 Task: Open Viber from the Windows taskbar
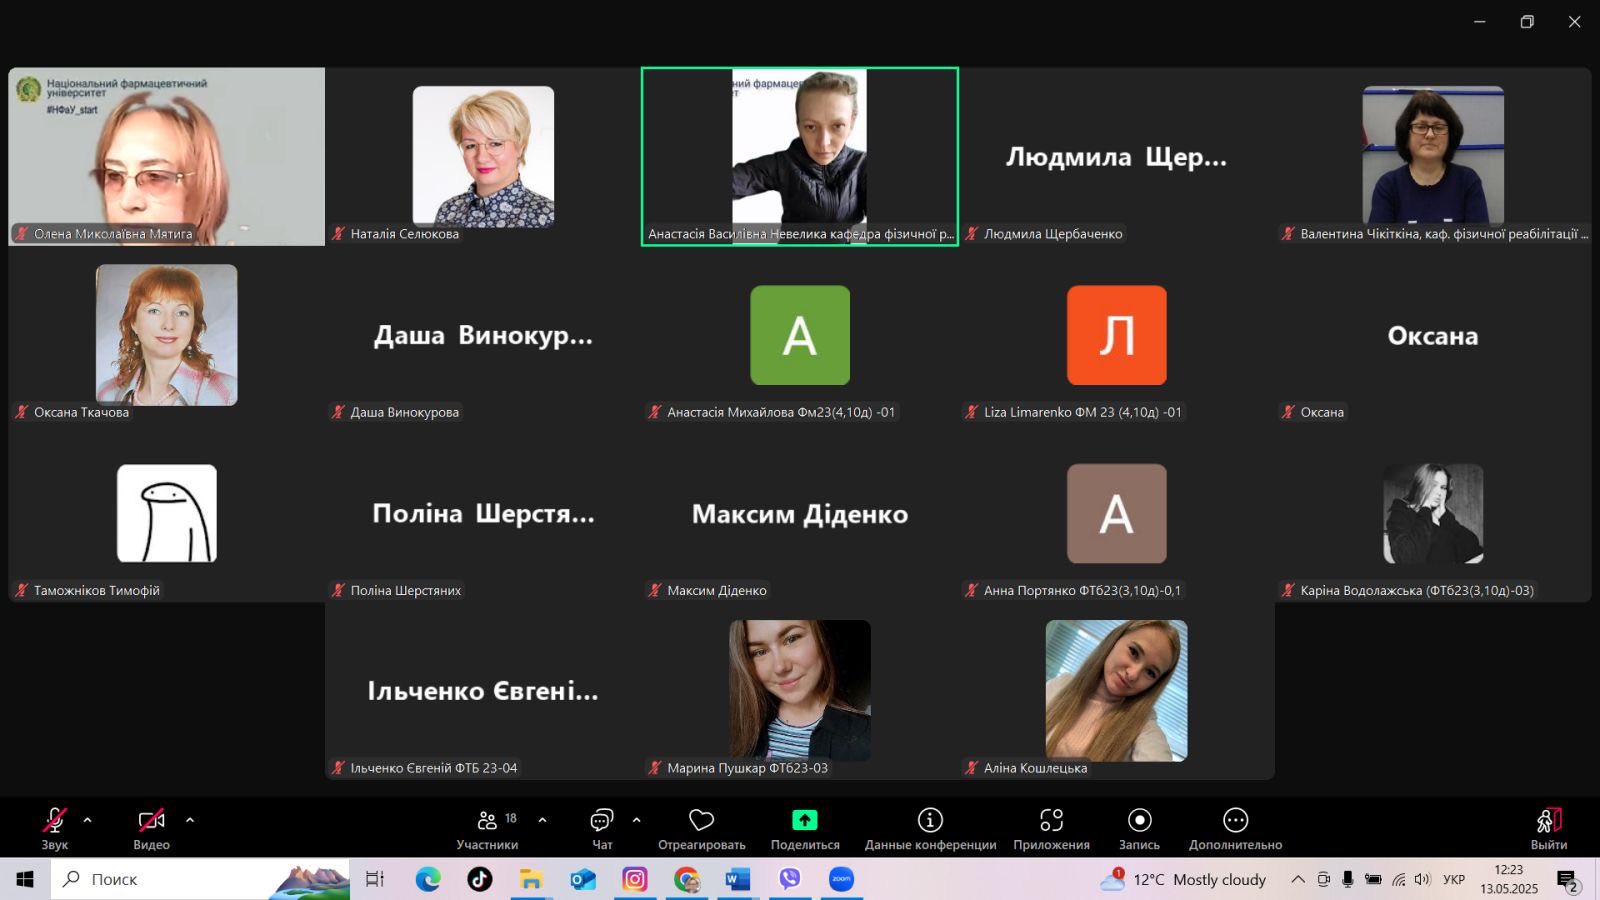[x=790, y=879]
